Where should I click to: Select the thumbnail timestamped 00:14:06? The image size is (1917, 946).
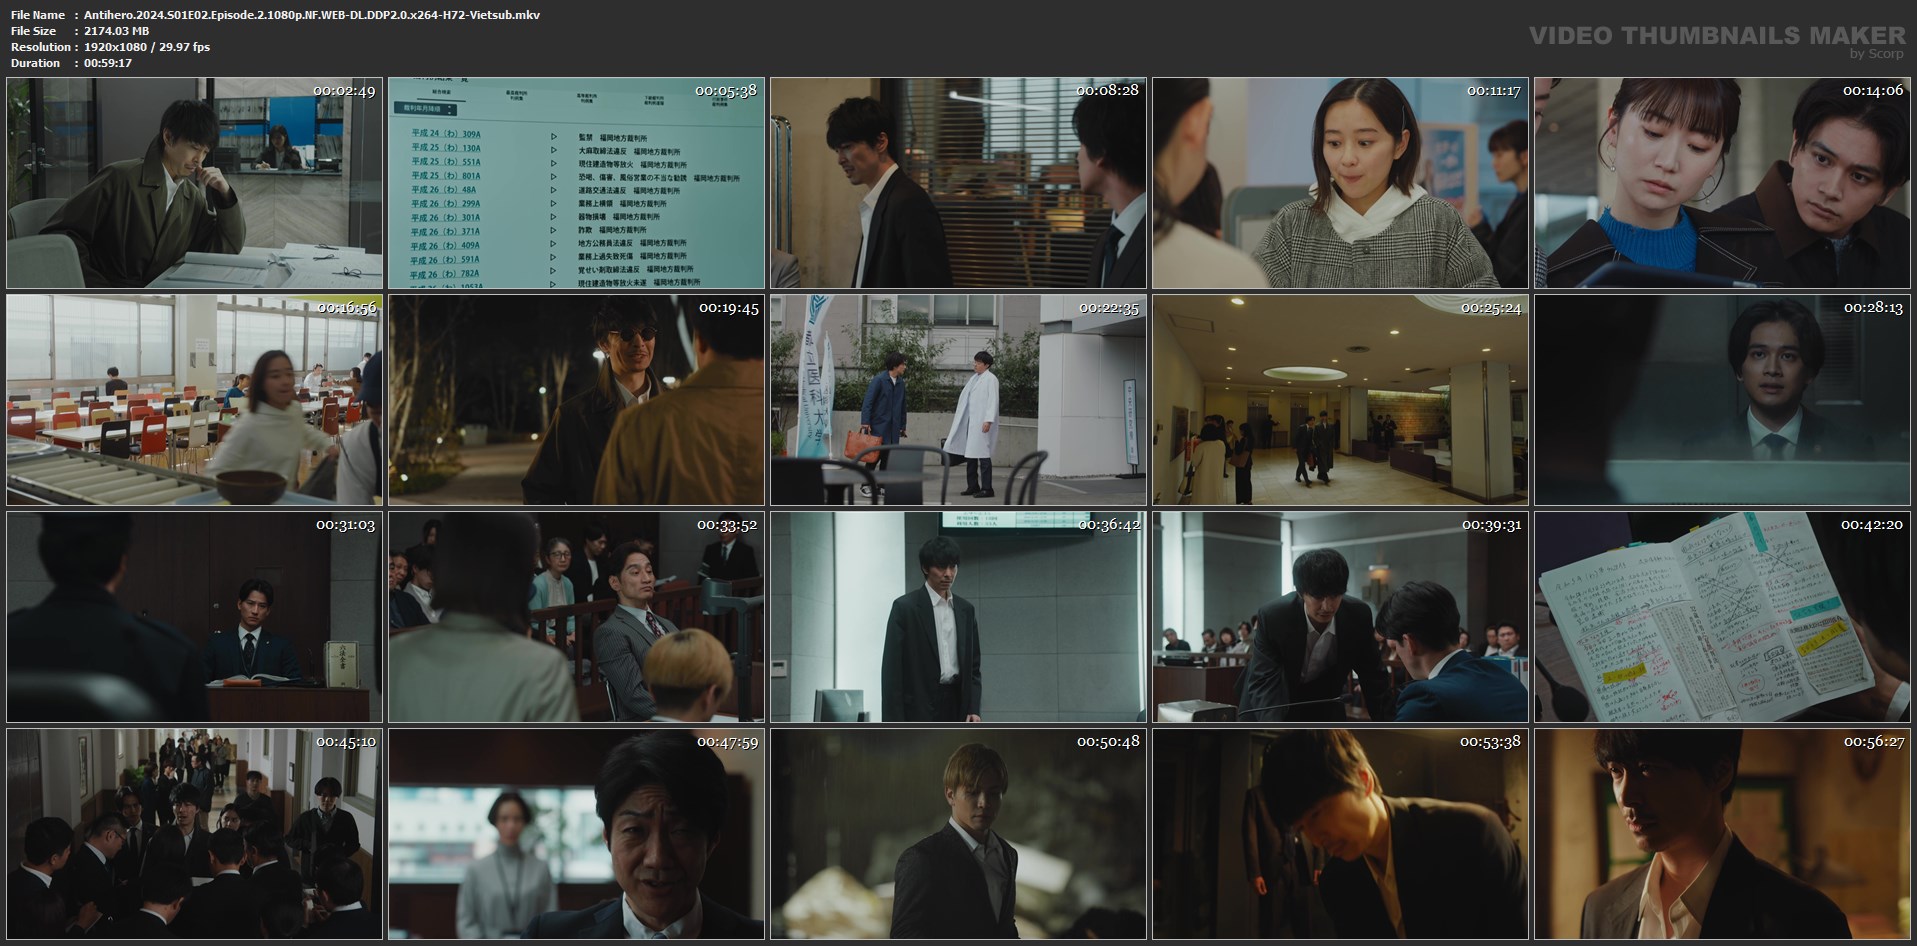point(1722,183)
